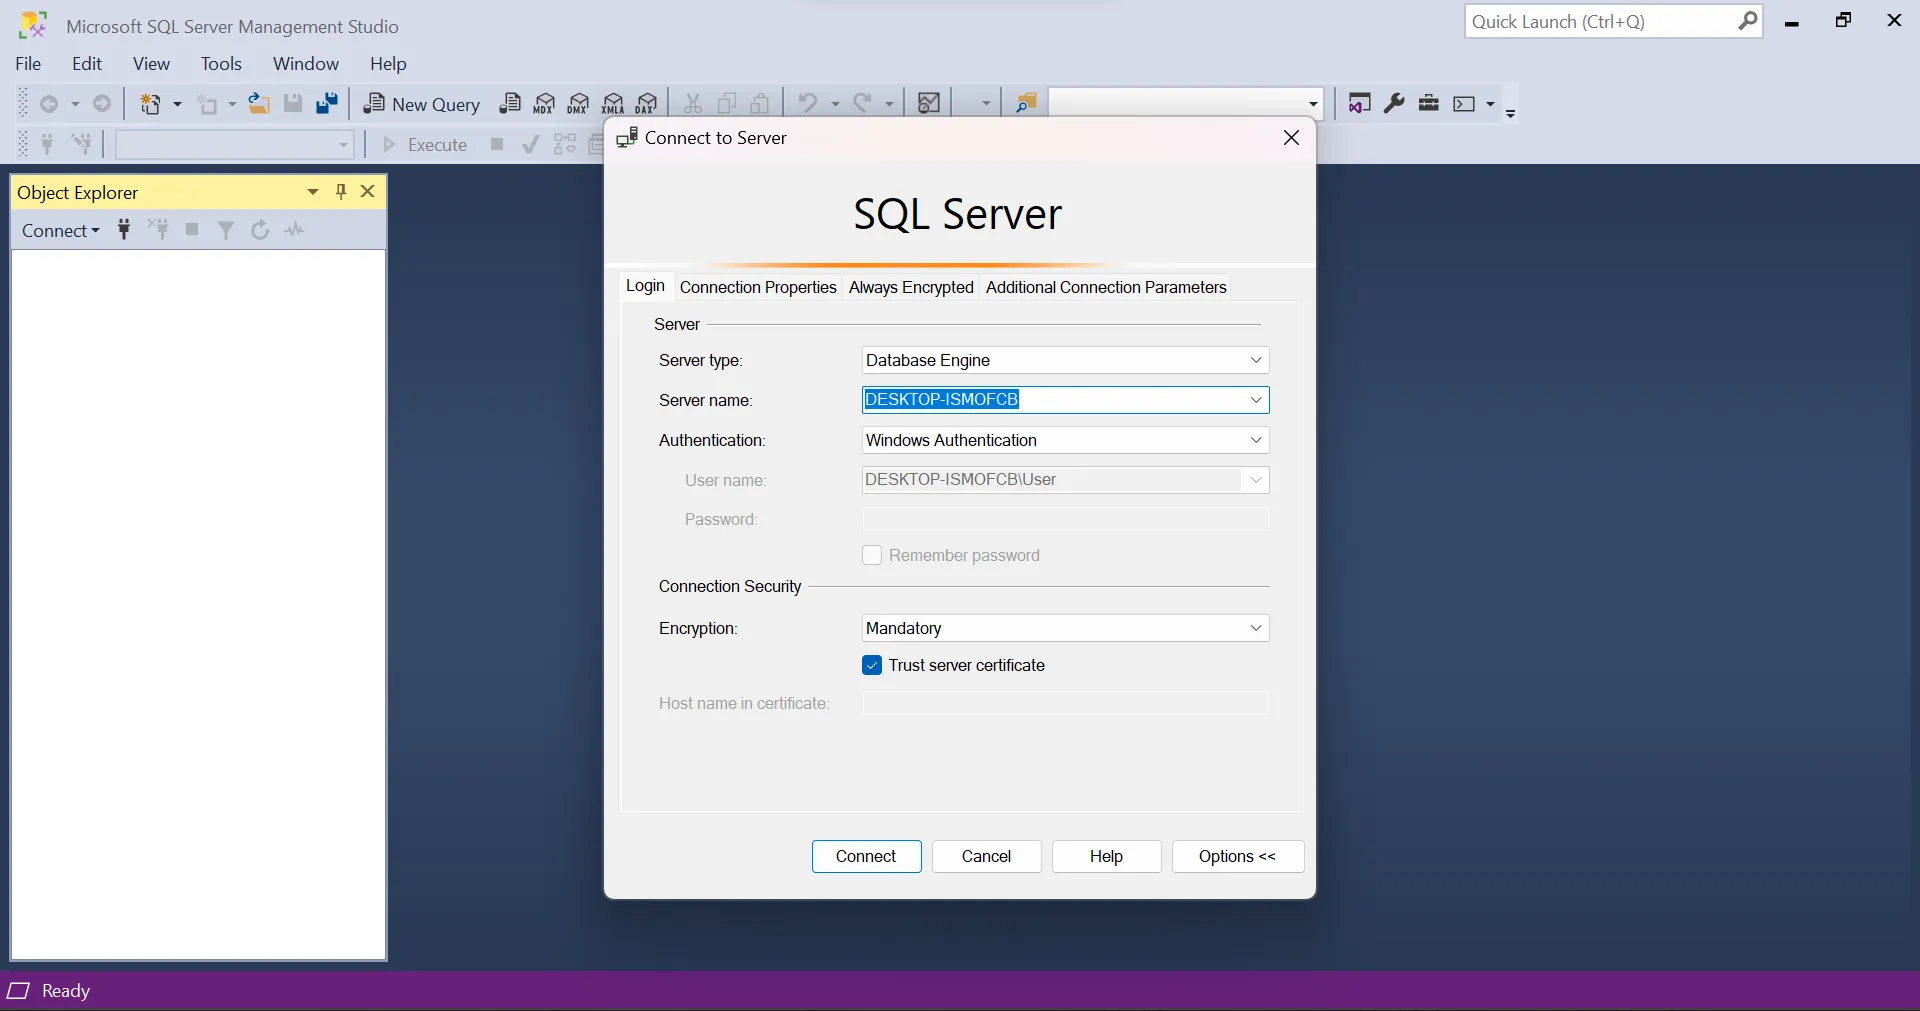
Task: Click Activity Monitor pulse icon in Object Explorer
Action: click(294, 230)
